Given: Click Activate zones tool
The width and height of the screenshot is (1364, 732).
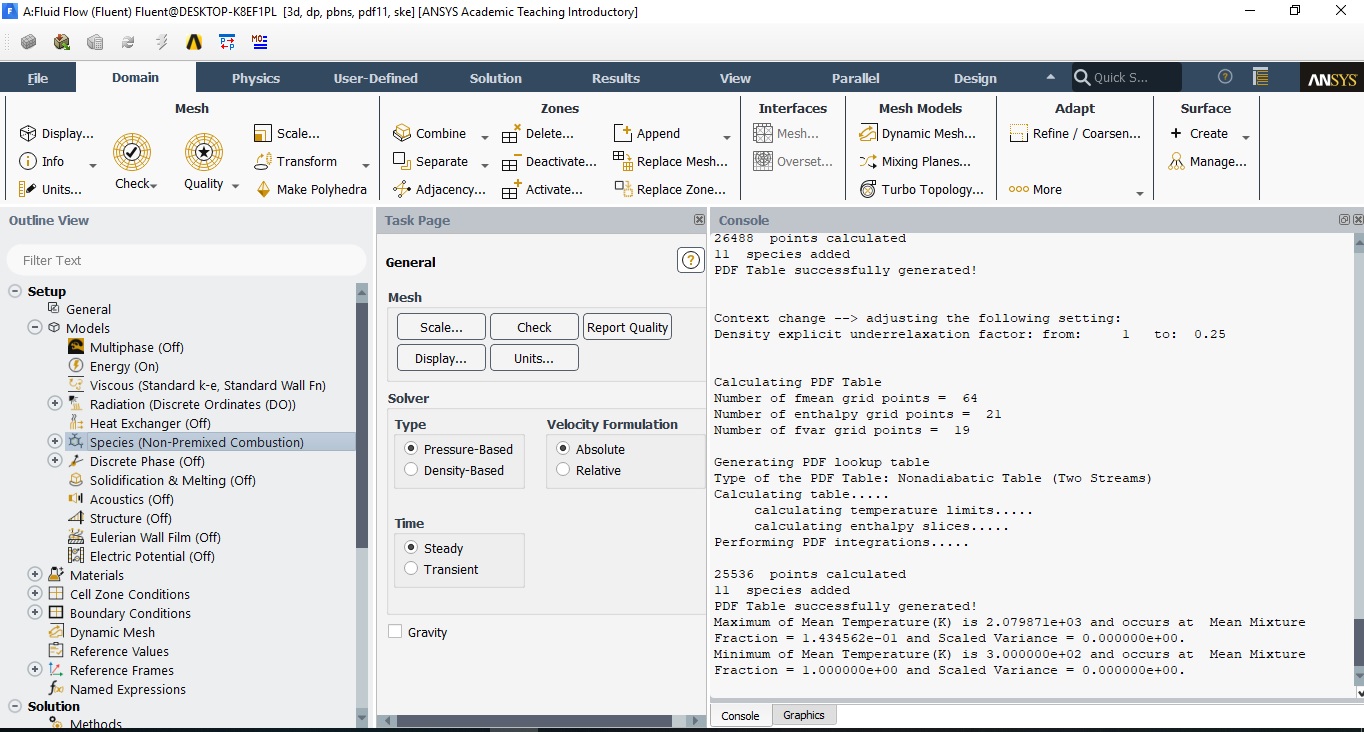Looking at the screenshot, I should [542, 189].
